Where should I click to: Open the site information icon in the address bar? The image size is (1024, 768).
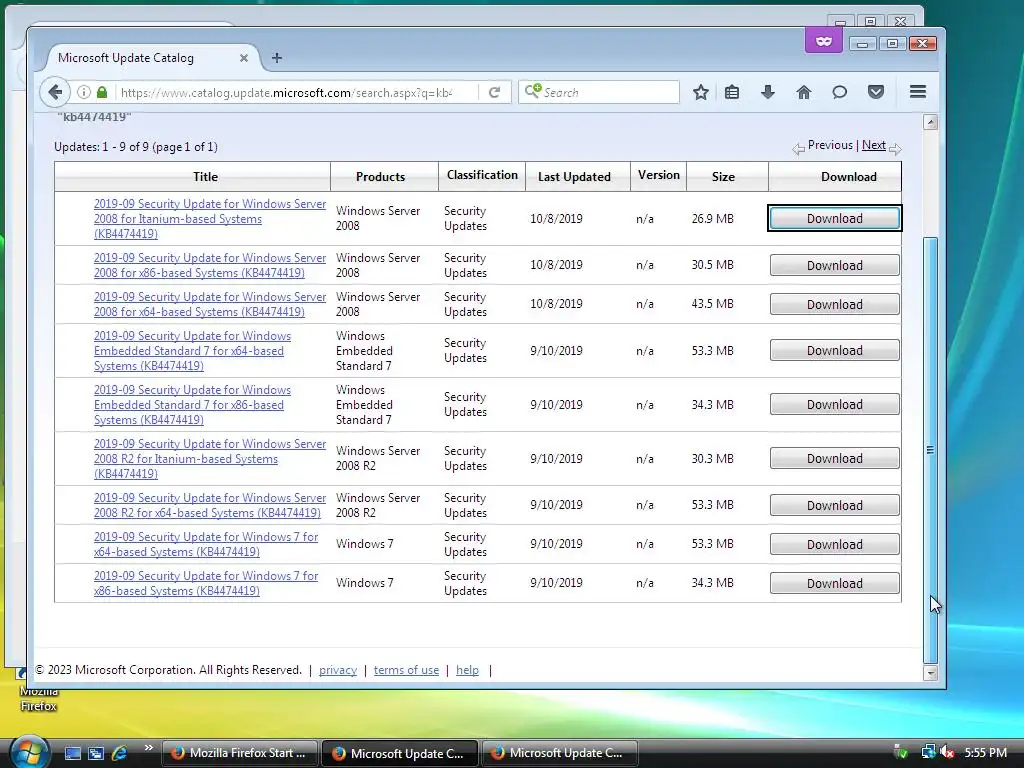tap(84, 92)
